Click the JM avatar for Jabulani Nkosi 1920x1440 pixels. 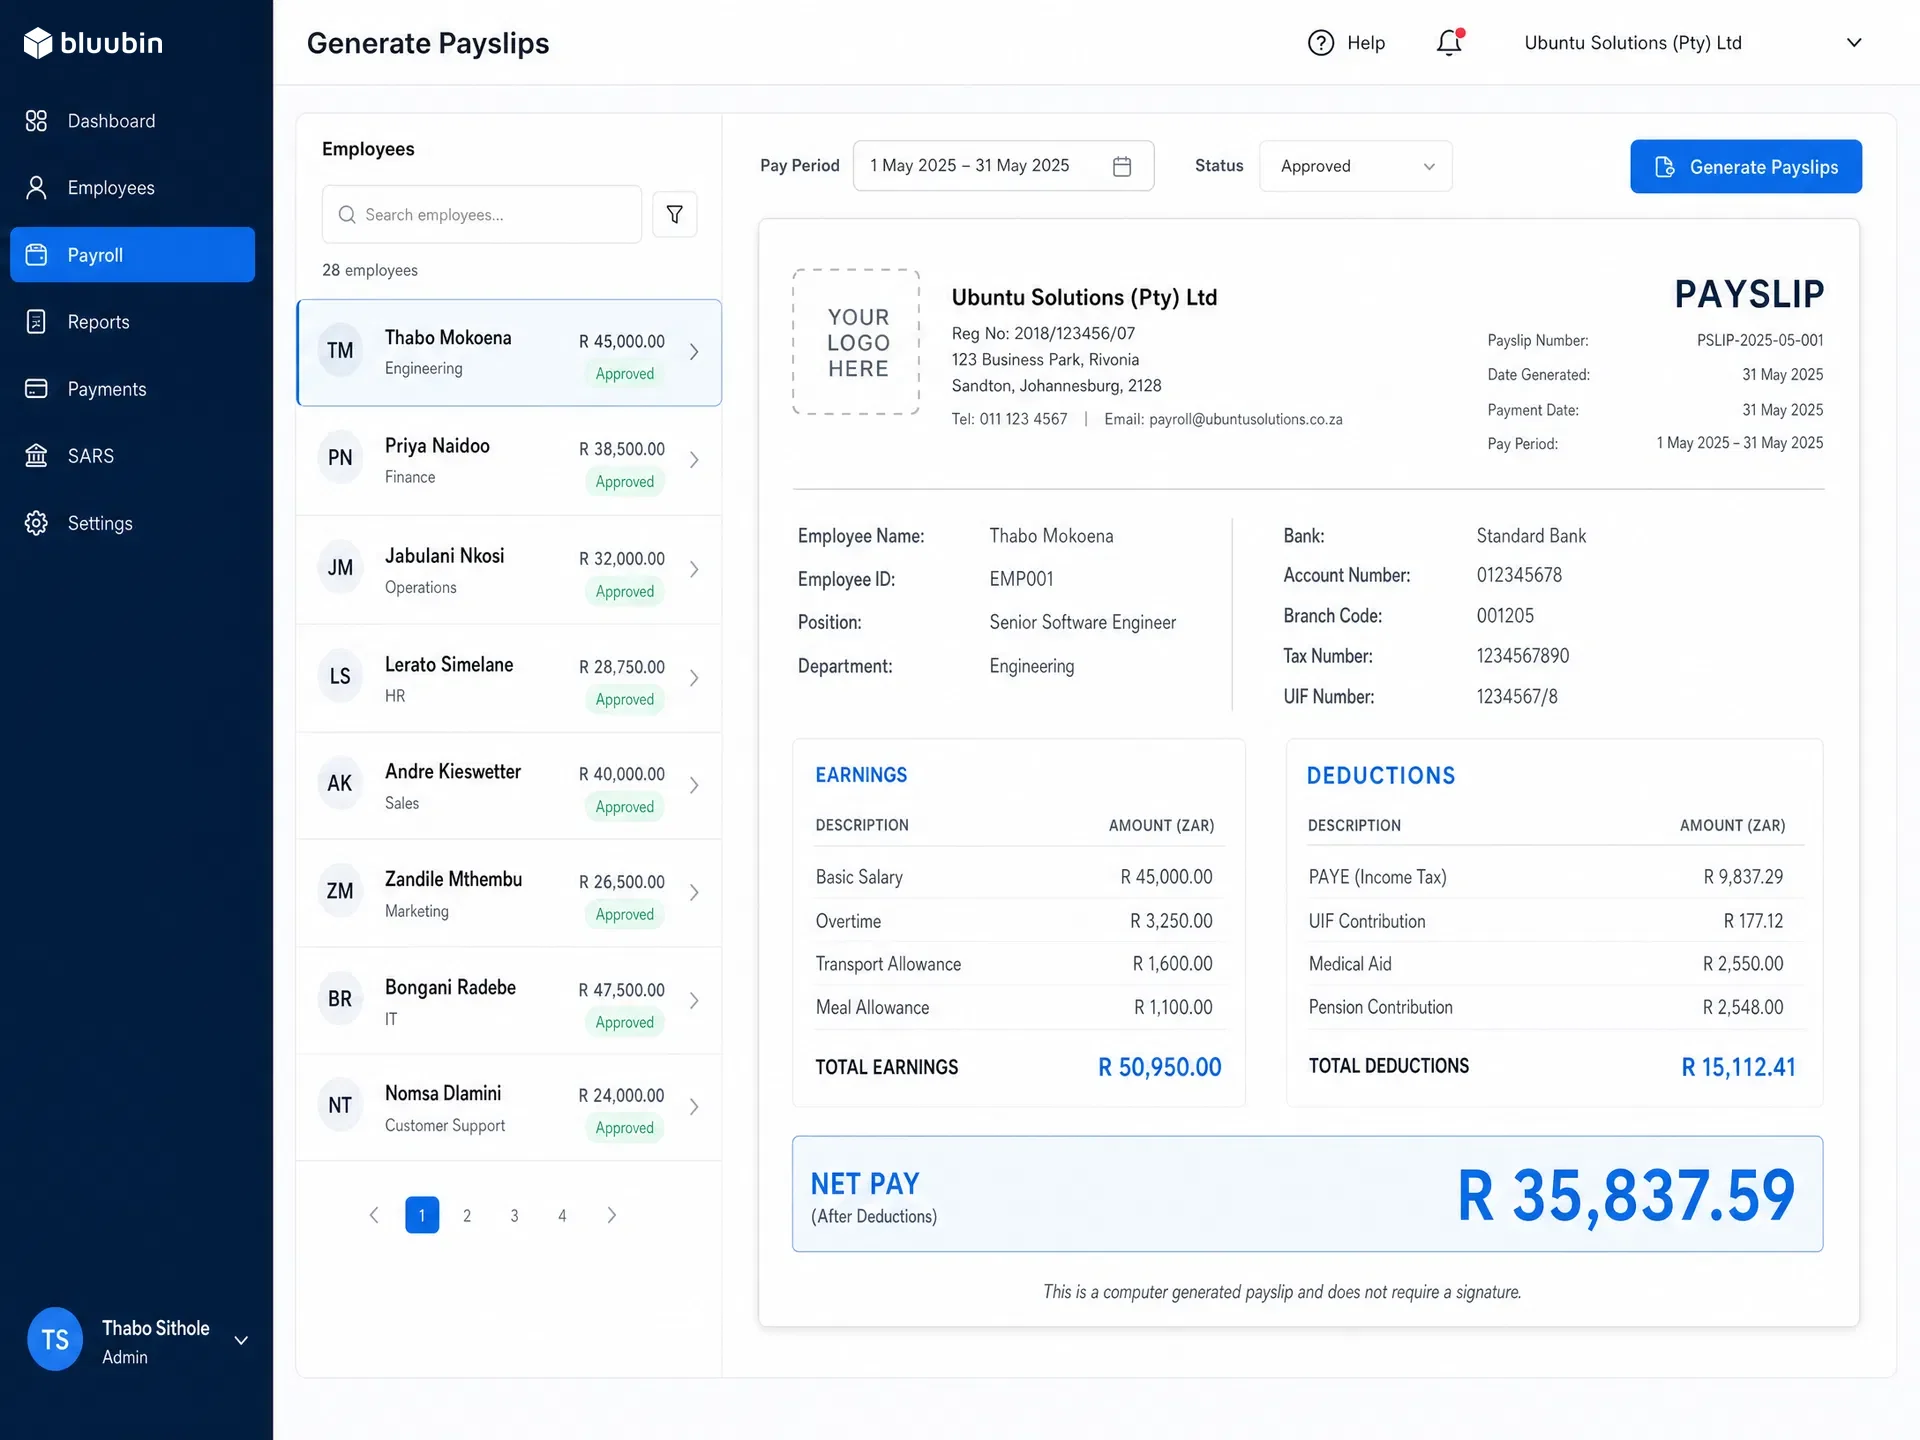pos(340,568)
